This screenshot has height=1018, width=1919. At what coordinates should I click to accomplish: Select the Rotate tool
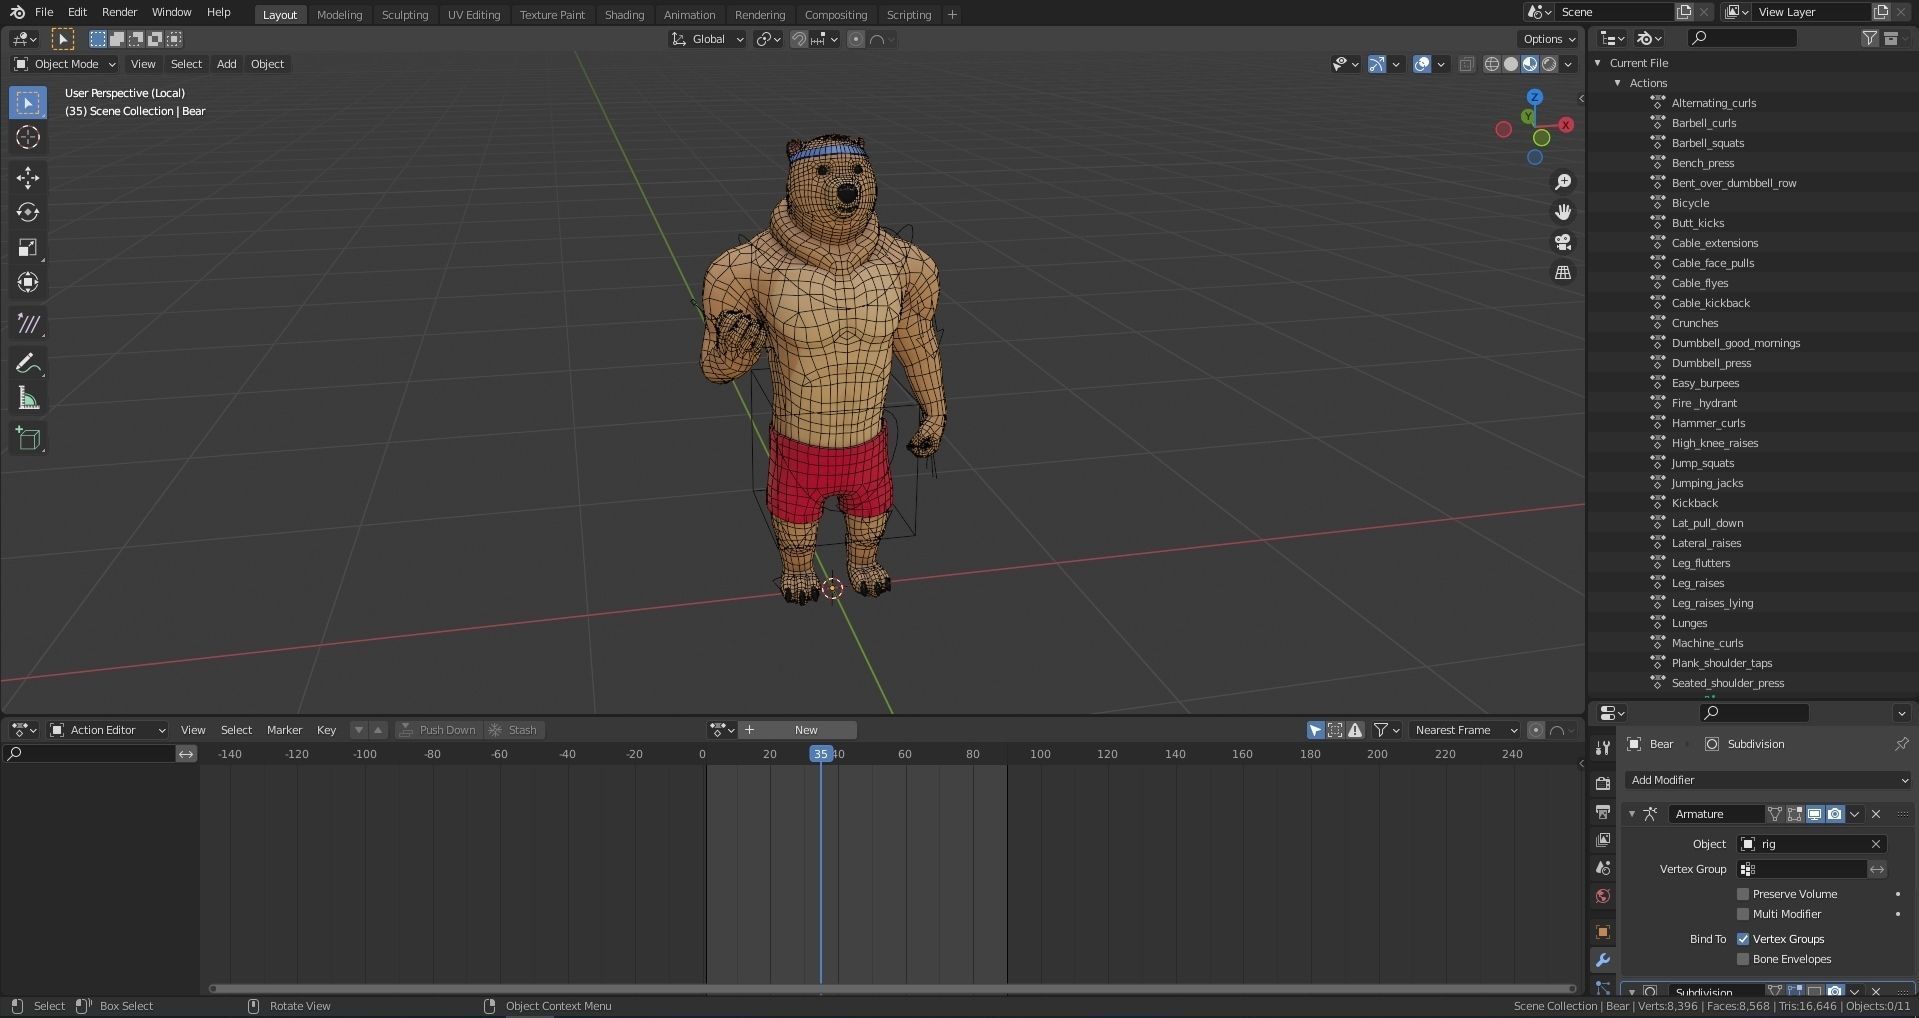point(28,212)
